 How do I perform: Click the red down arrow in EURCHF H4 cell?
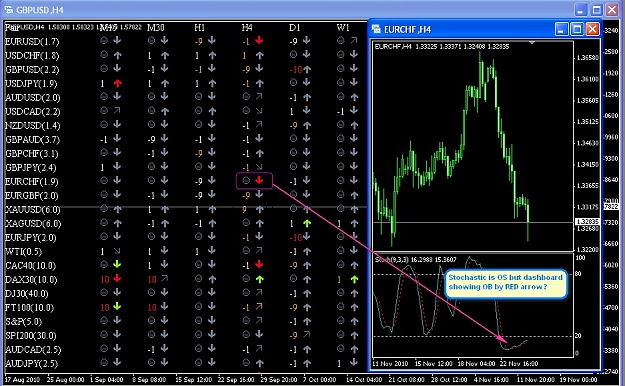point(259,180)
